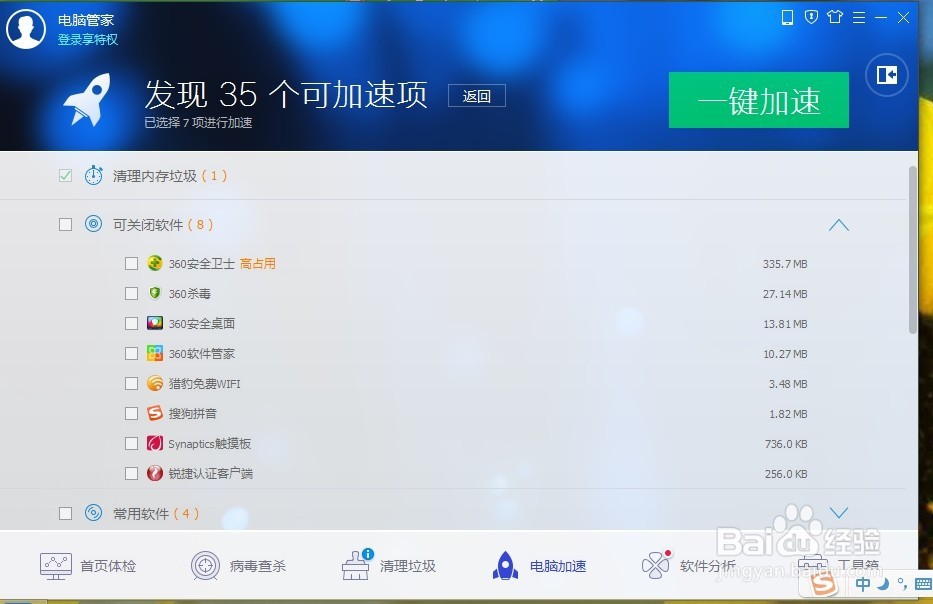Open the phone manager icon in the titlebar
The height and width of the screenshot is (604, 933).
point(787,17)
